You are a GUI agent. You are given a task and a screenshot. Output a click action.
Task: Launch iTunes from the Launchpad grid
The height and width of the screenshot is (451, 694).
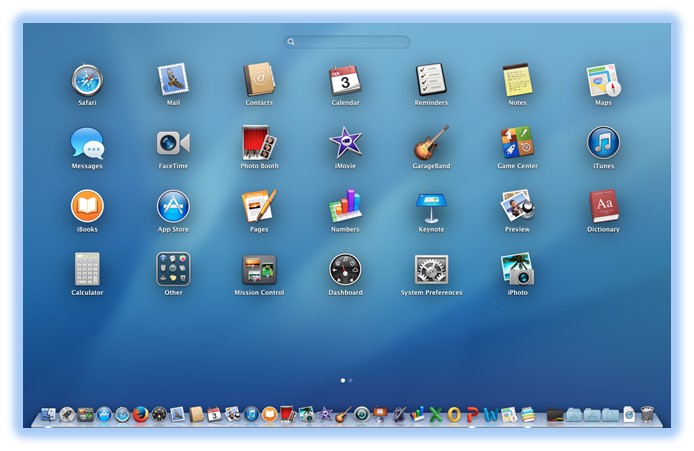click(x=603, y=143)
